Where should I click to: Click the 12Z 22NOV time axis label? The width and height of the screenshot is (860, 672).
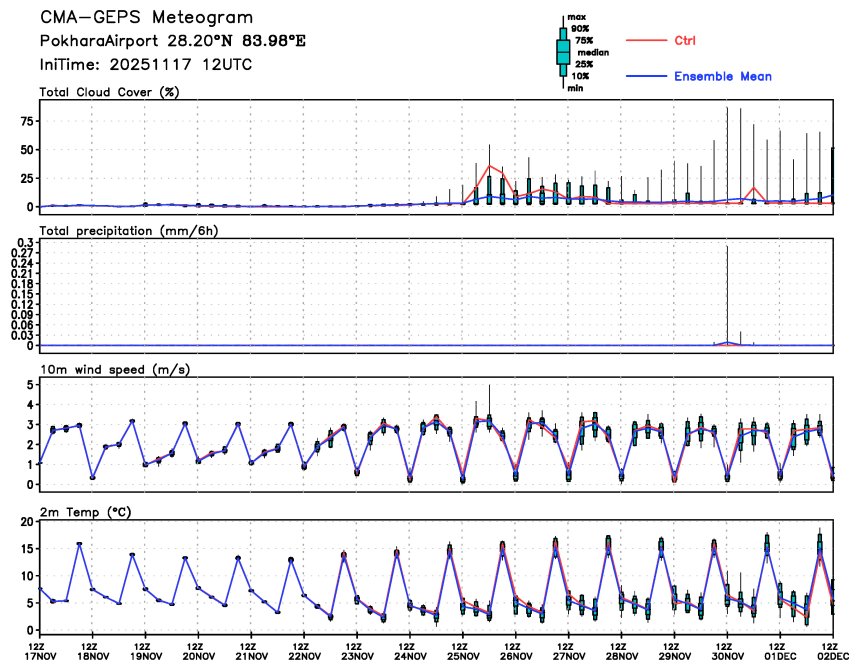(x=304, y=652)
